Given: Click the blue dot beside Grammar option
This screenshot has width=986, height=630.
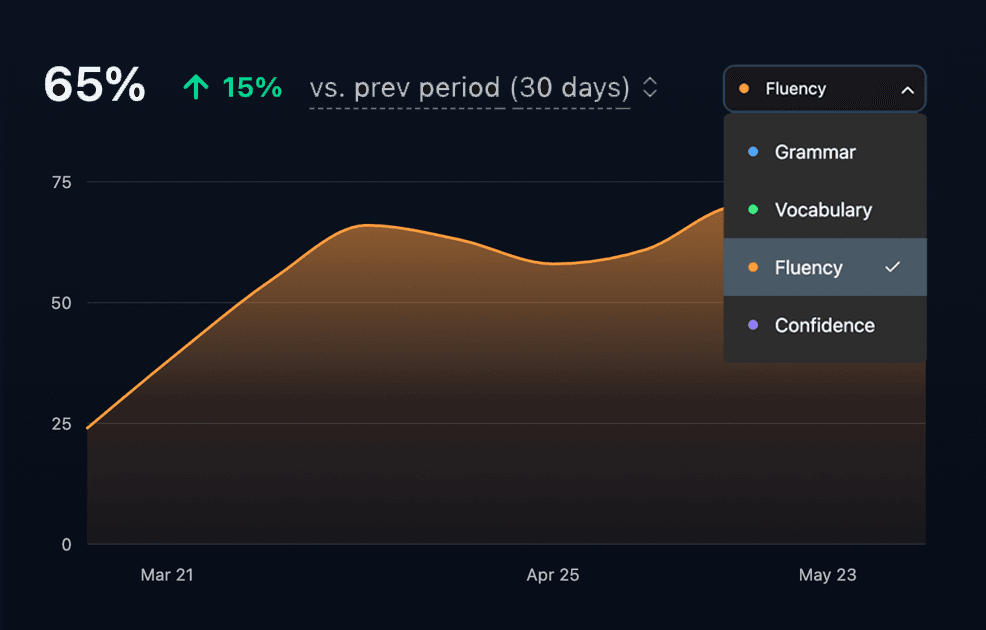Looking at the screenshot, I should click(751, 152).
